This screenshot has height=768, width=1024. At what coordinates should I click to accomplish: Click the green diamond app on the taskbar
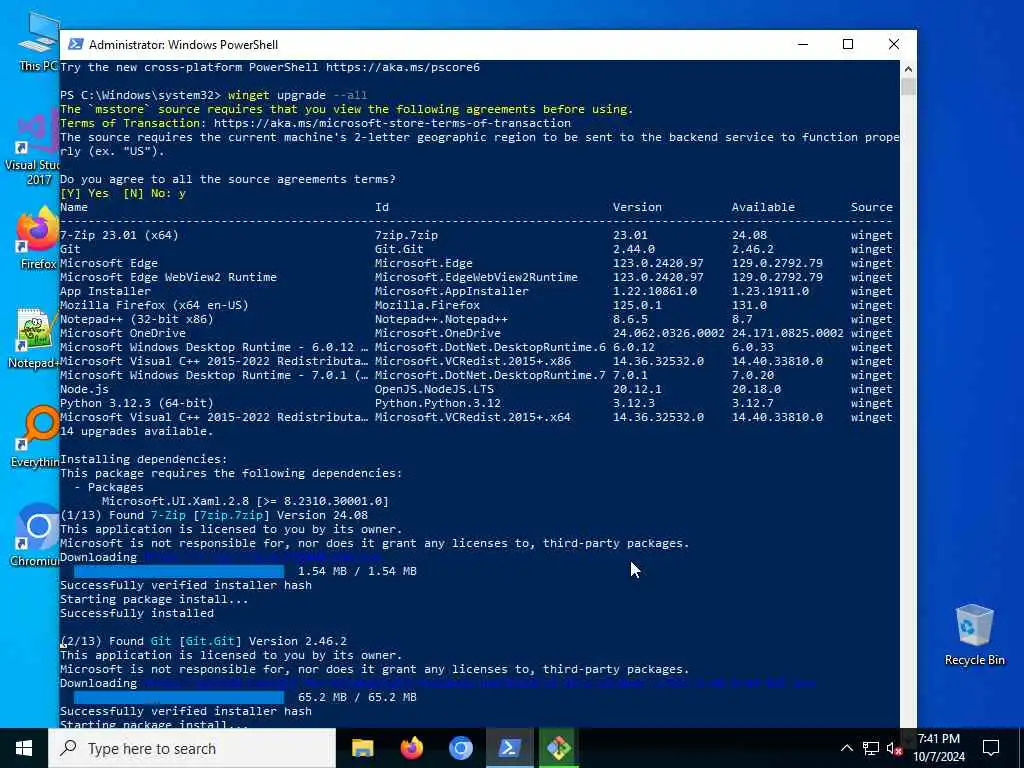[559, 748]
